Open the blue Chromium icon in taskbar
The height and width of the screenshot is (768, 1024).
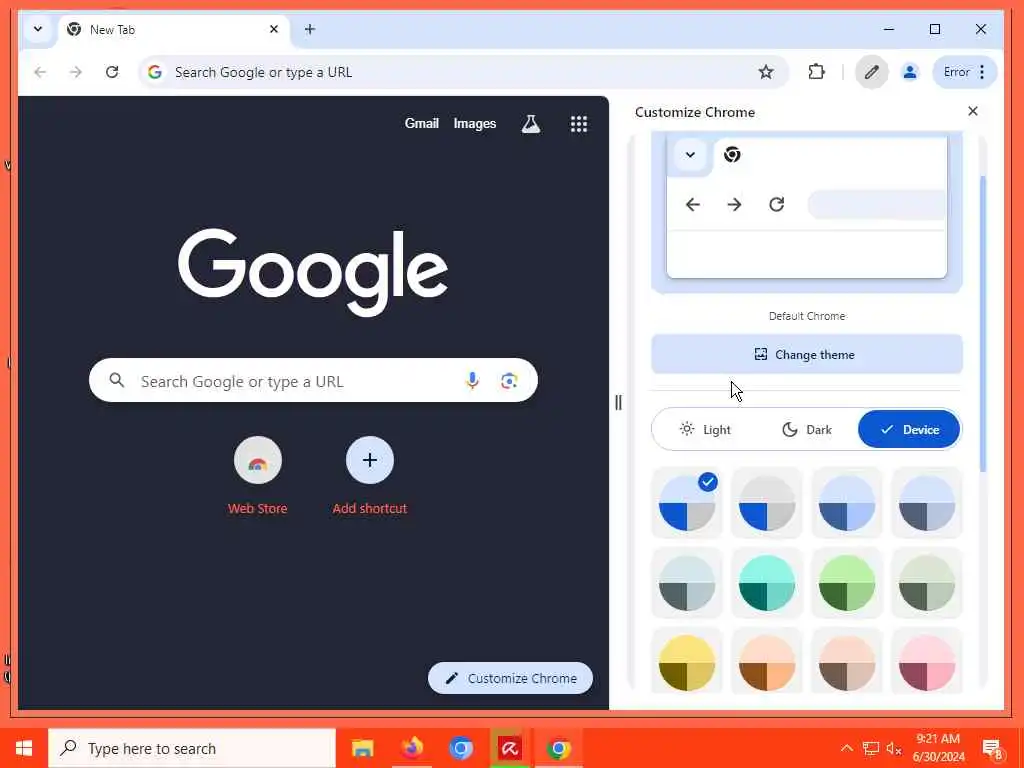pyautogui.click(x=460, y=748)
